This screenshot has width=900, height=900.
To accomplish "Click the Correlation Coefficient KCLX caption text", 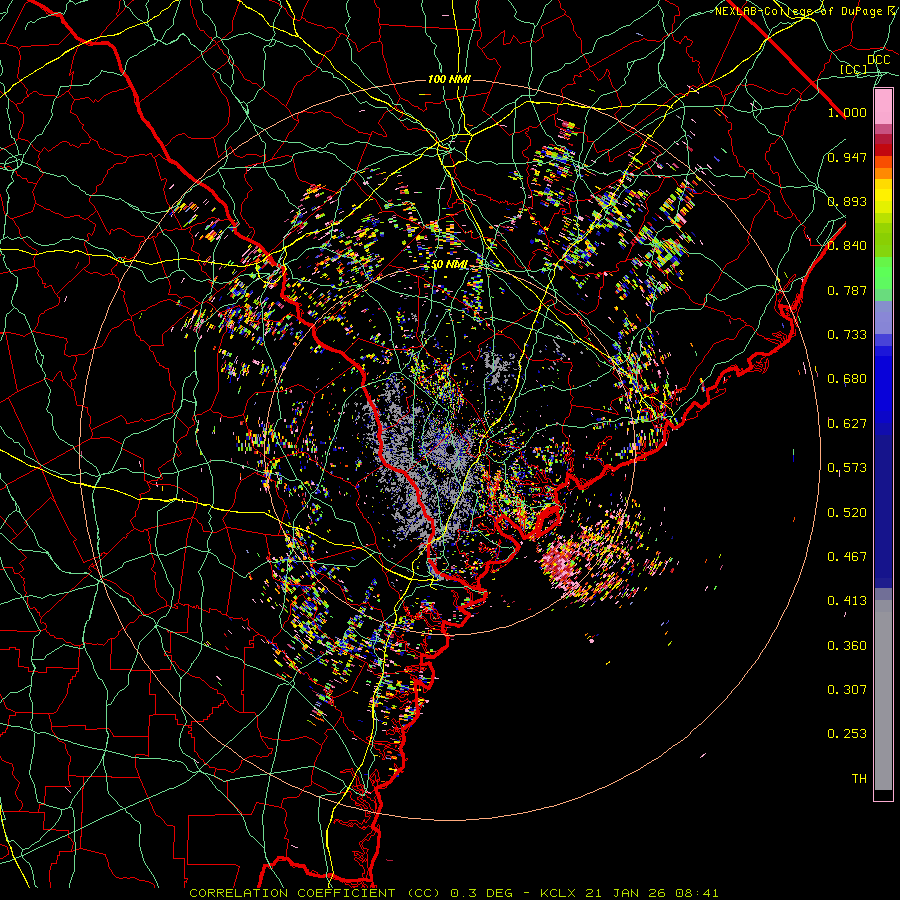I will (453, 893).
